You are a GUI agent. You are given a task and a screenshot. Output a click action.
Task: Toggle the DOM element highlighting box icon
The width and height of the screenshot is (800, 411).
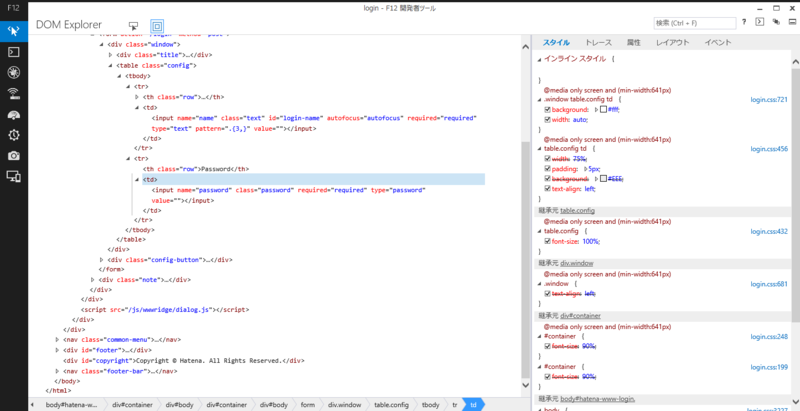point(157,25)
